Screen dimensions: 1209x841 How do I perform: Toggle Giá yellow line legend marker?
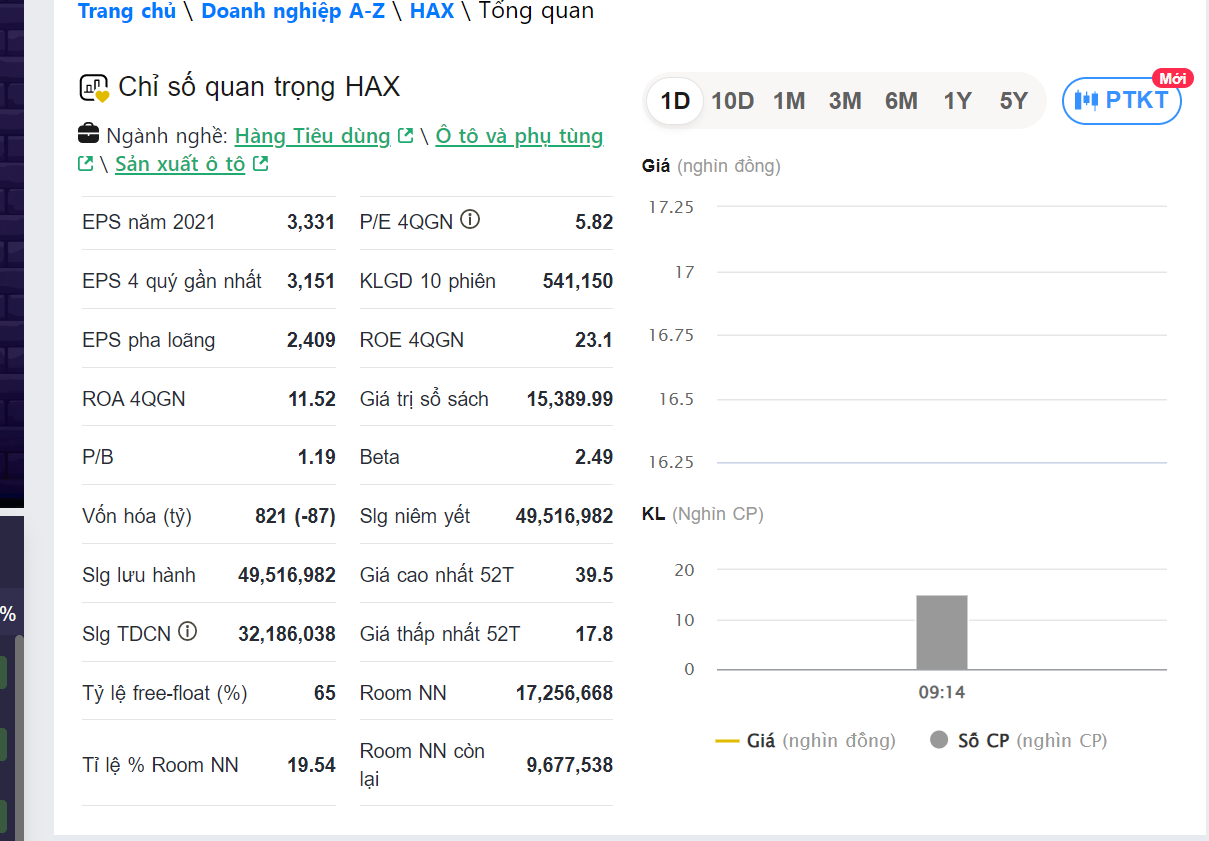[x=727, y=741]
